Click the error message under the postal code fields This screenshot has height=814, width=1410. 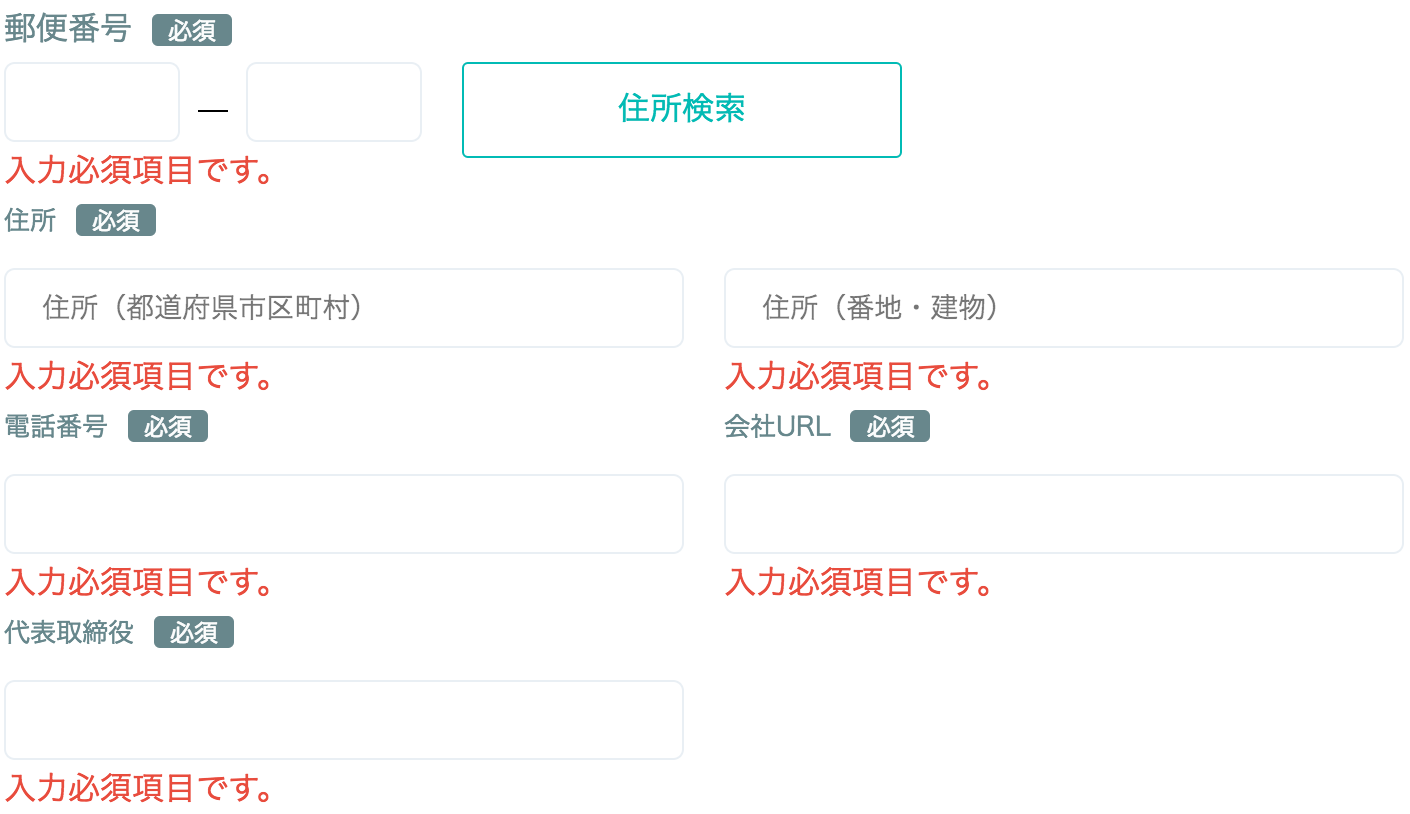pyautogui.click(x=140, y=170)
